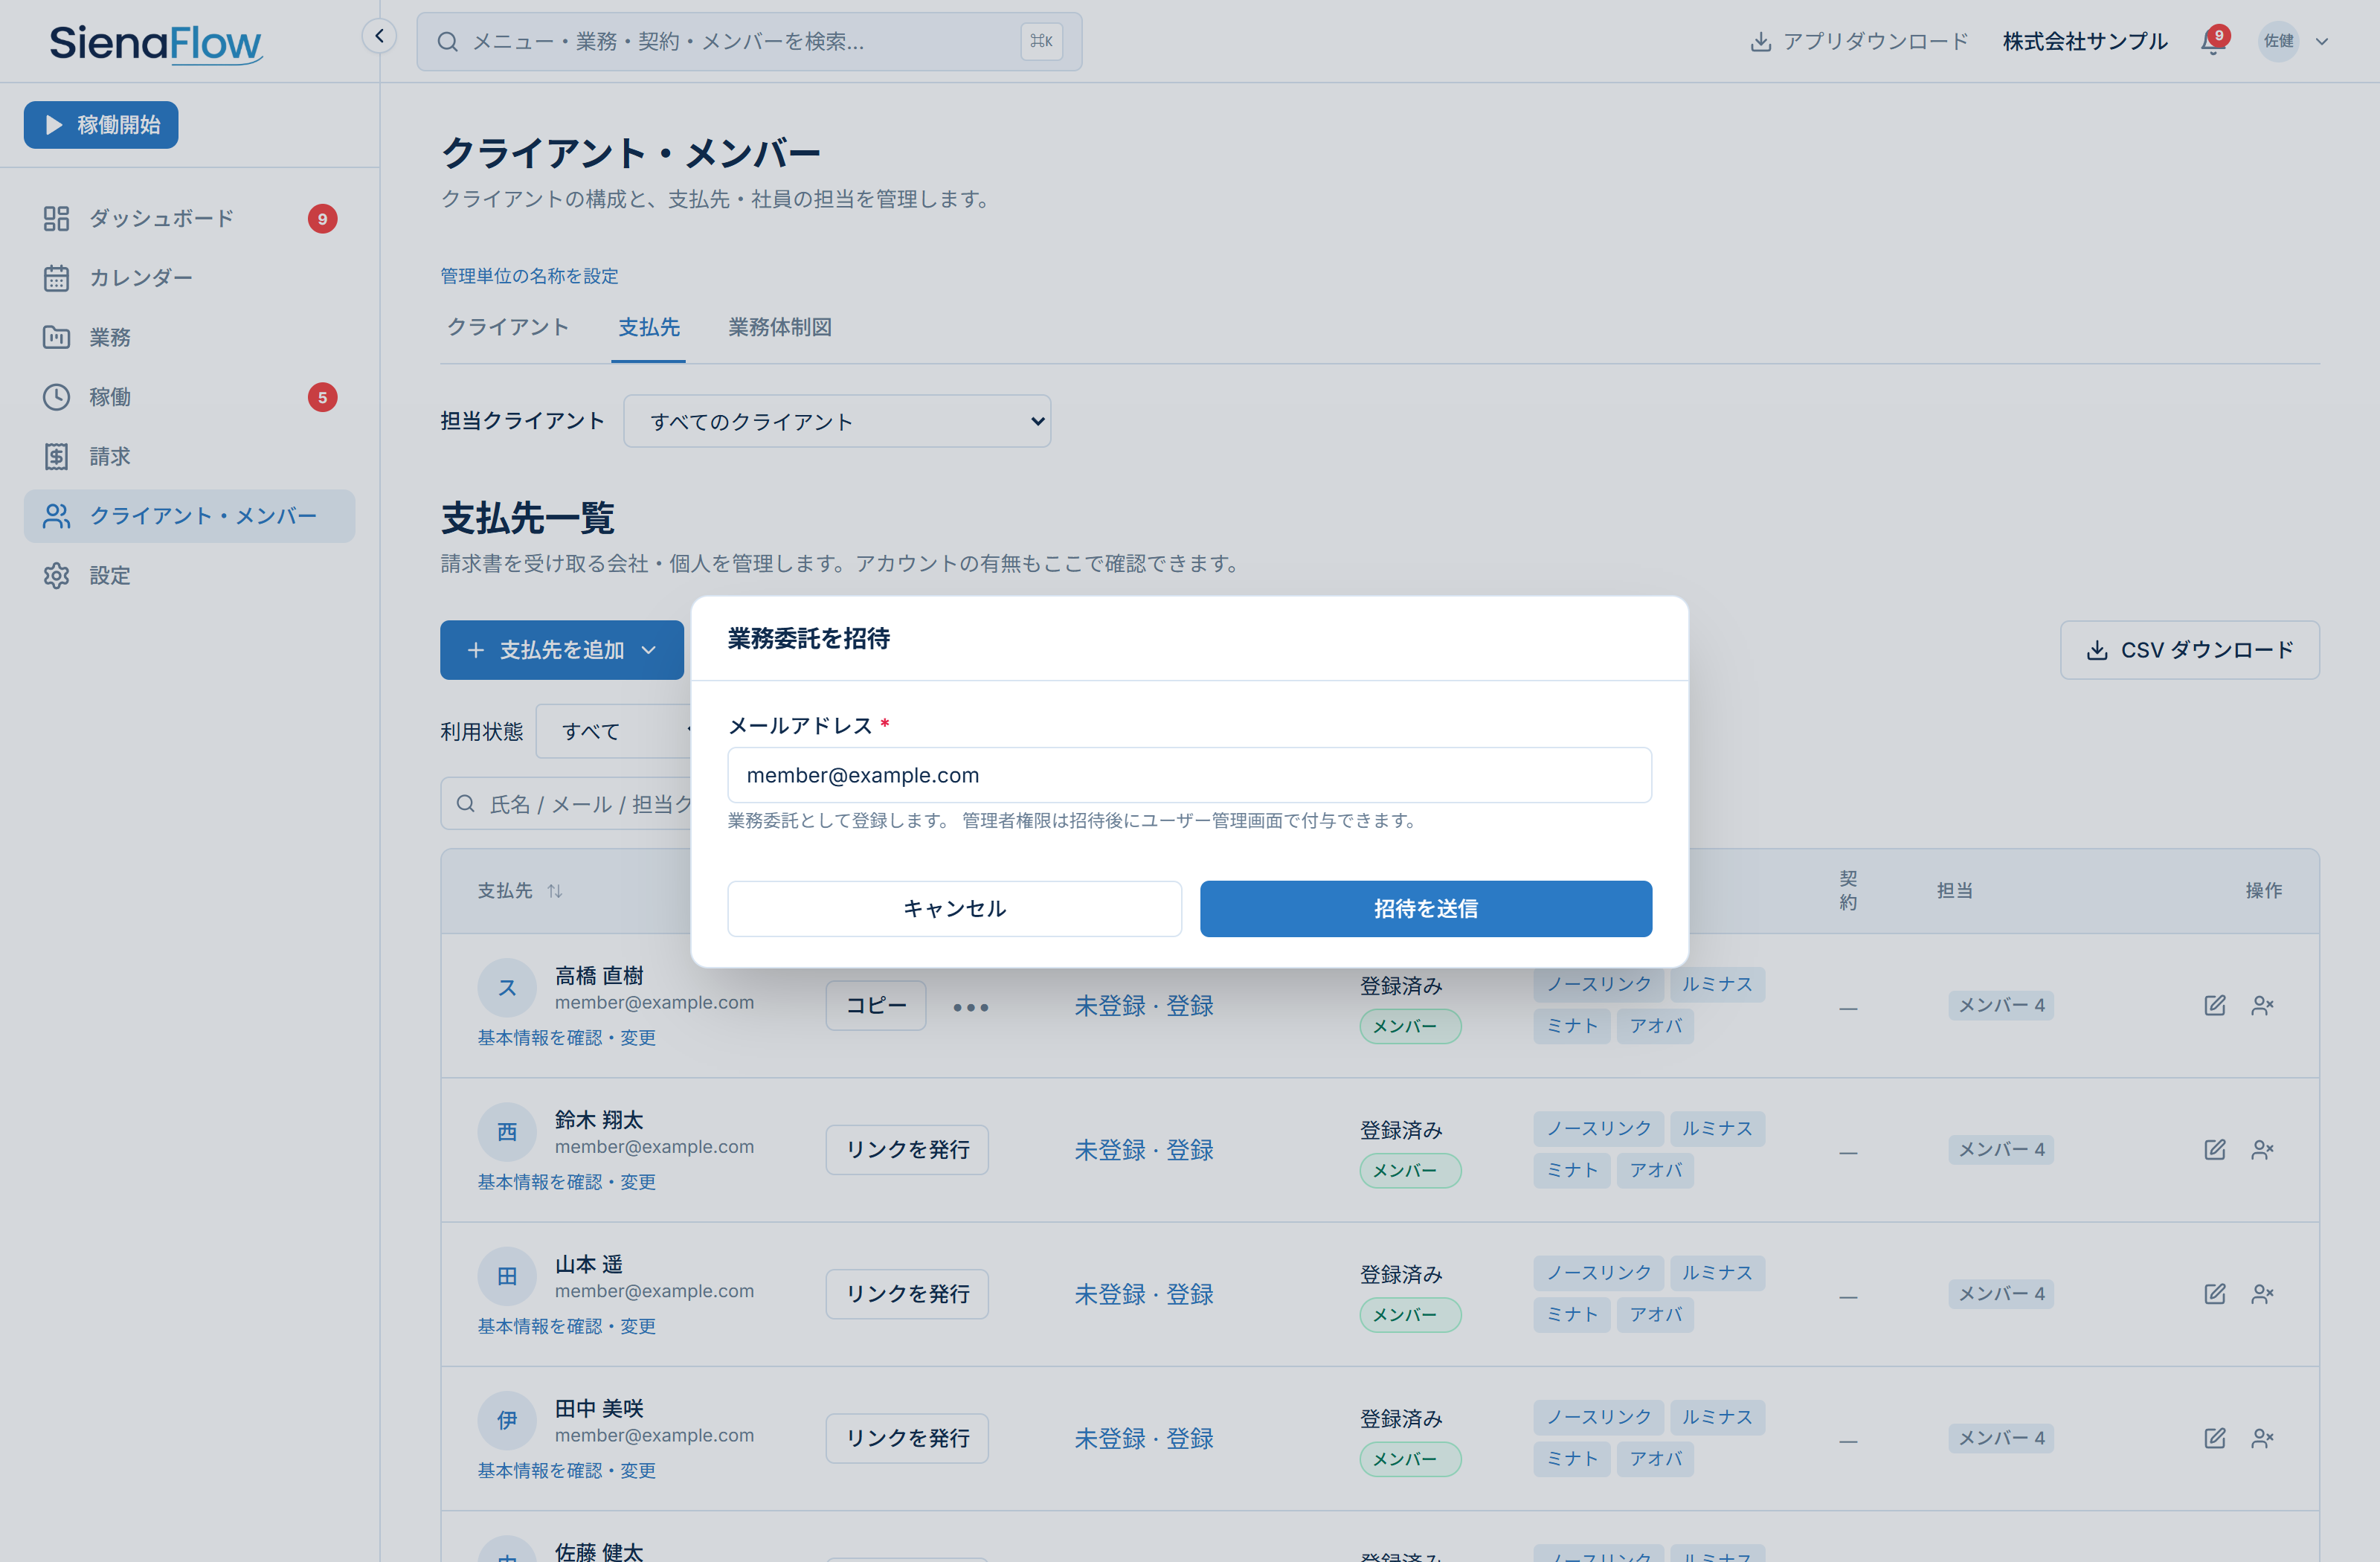Click 招待を送信 button
This screenshot has width=2380, height=1562.
click(1425, 908)
